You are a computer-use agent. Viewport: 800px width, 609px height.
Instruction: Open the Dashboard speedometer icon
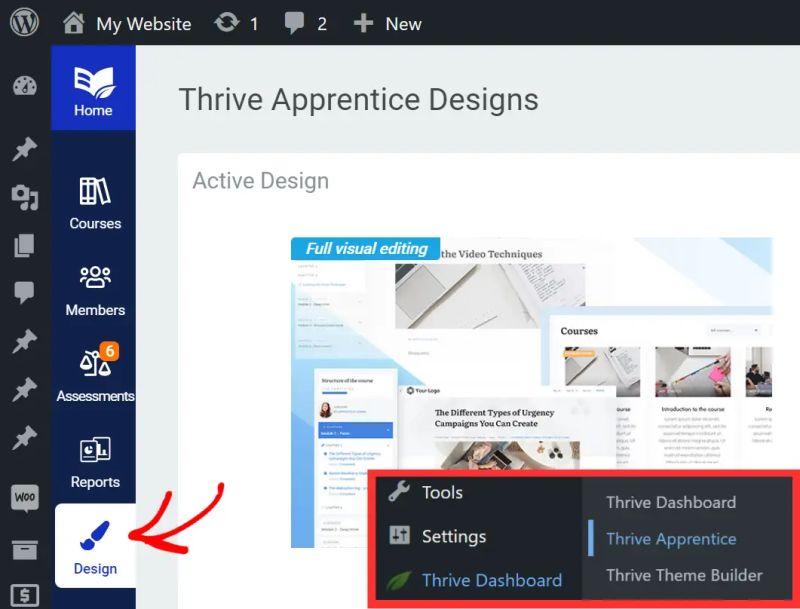click(x=24, y=85)
